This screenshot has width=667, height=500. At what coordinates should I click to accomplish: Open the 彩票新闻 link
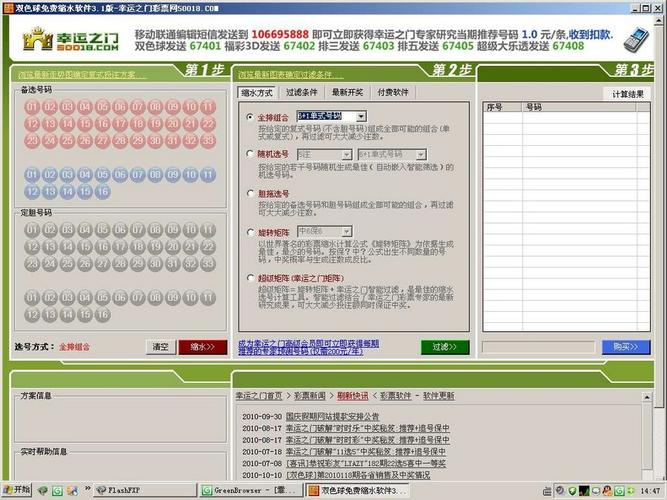point(310,396)
